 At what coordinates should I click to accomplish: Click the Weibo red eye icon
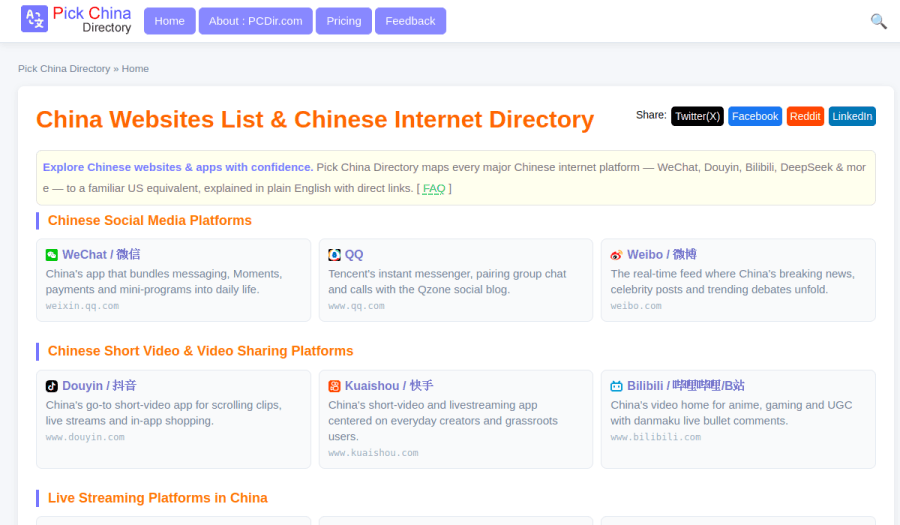pos(616,255)
